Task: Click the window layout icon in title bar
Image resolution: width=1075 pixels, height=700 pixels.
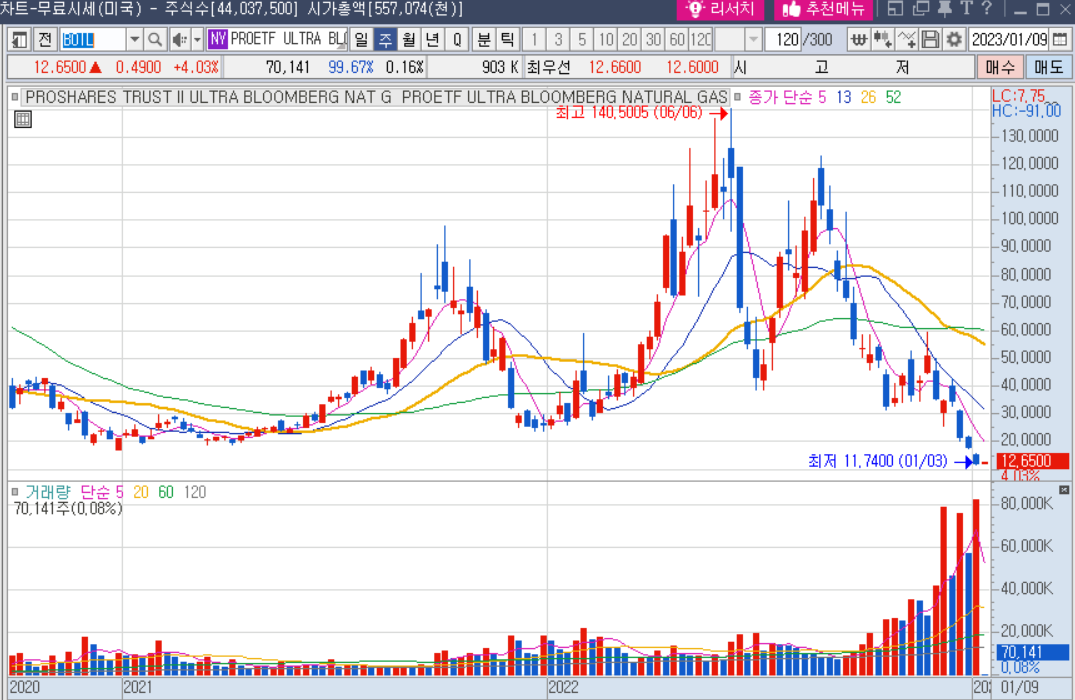Action: tap(895, 9)
